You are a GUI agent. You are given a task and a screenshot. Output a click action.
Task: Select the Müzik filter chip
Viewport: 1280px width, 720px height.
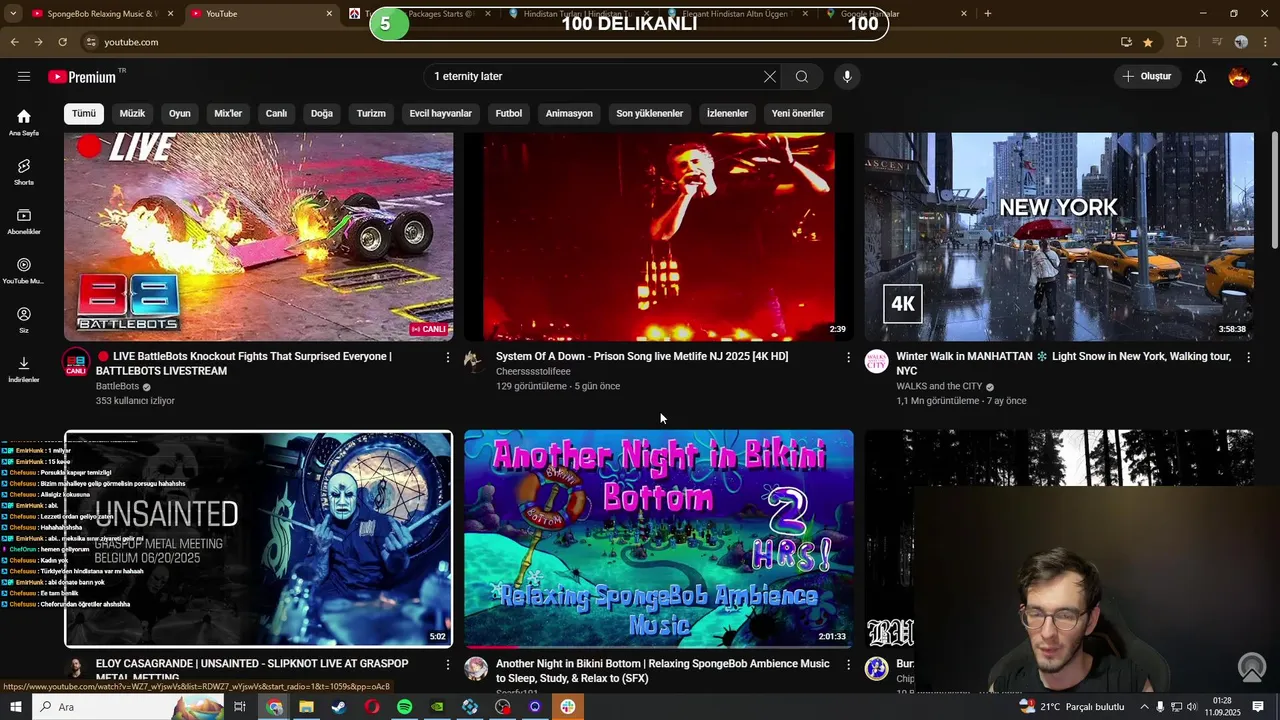point(132,113)
